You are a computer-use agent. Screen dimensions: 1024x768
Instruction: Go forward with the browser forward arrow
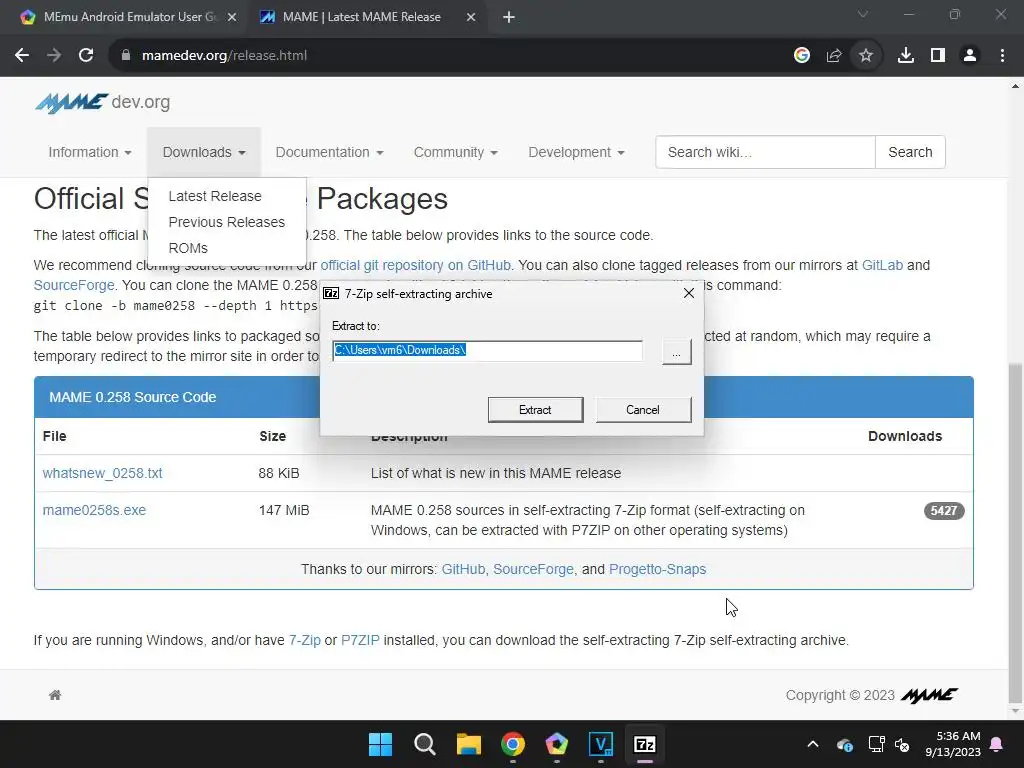tap(54, 56)
